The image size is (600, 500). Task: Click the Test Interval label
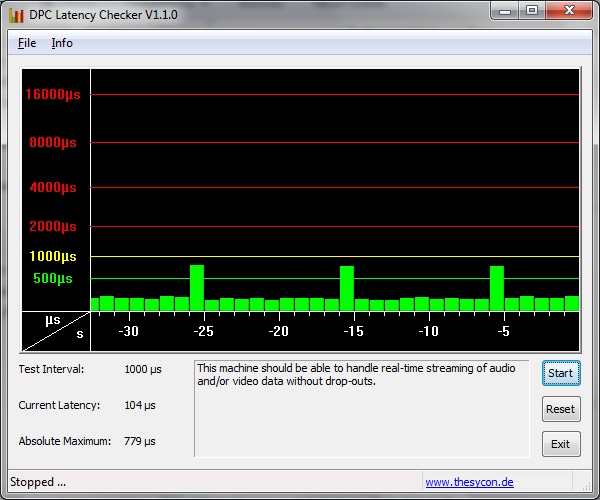[51, 370]
